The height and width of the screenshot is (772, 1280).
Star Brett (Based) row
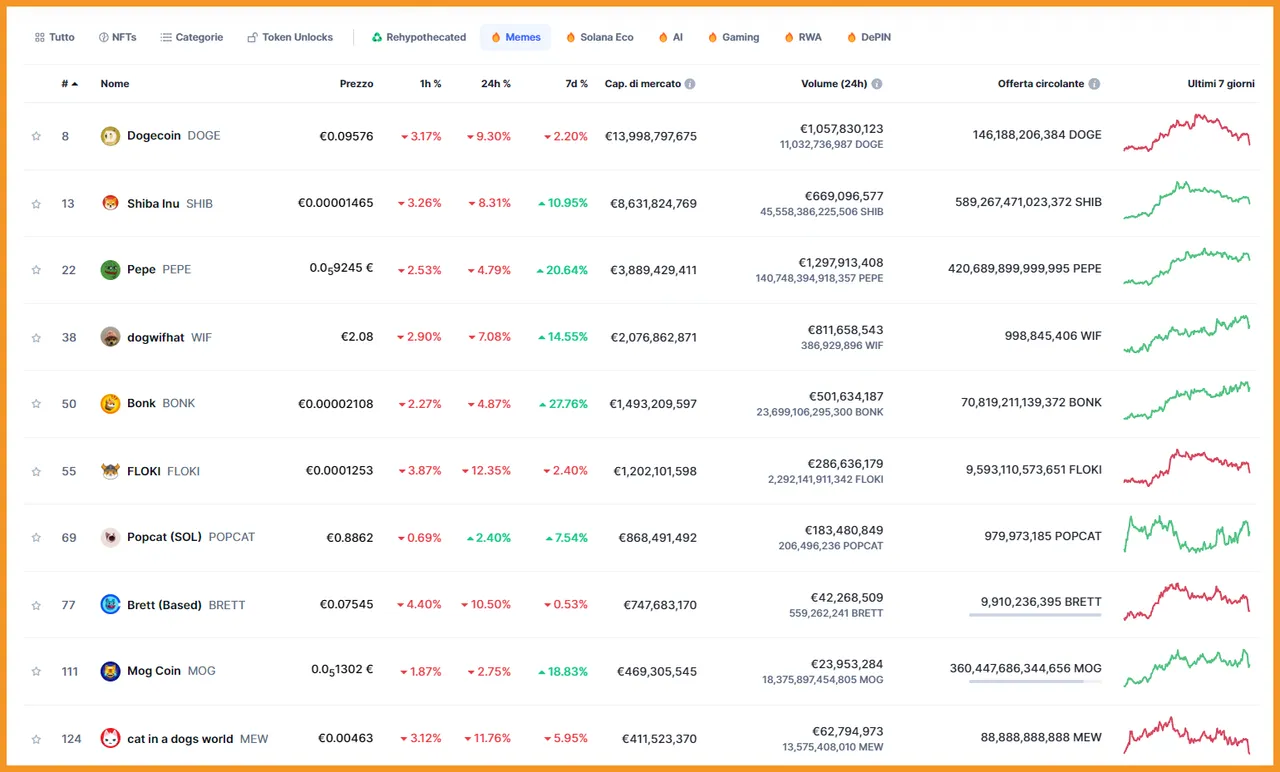tap(36, 605)
